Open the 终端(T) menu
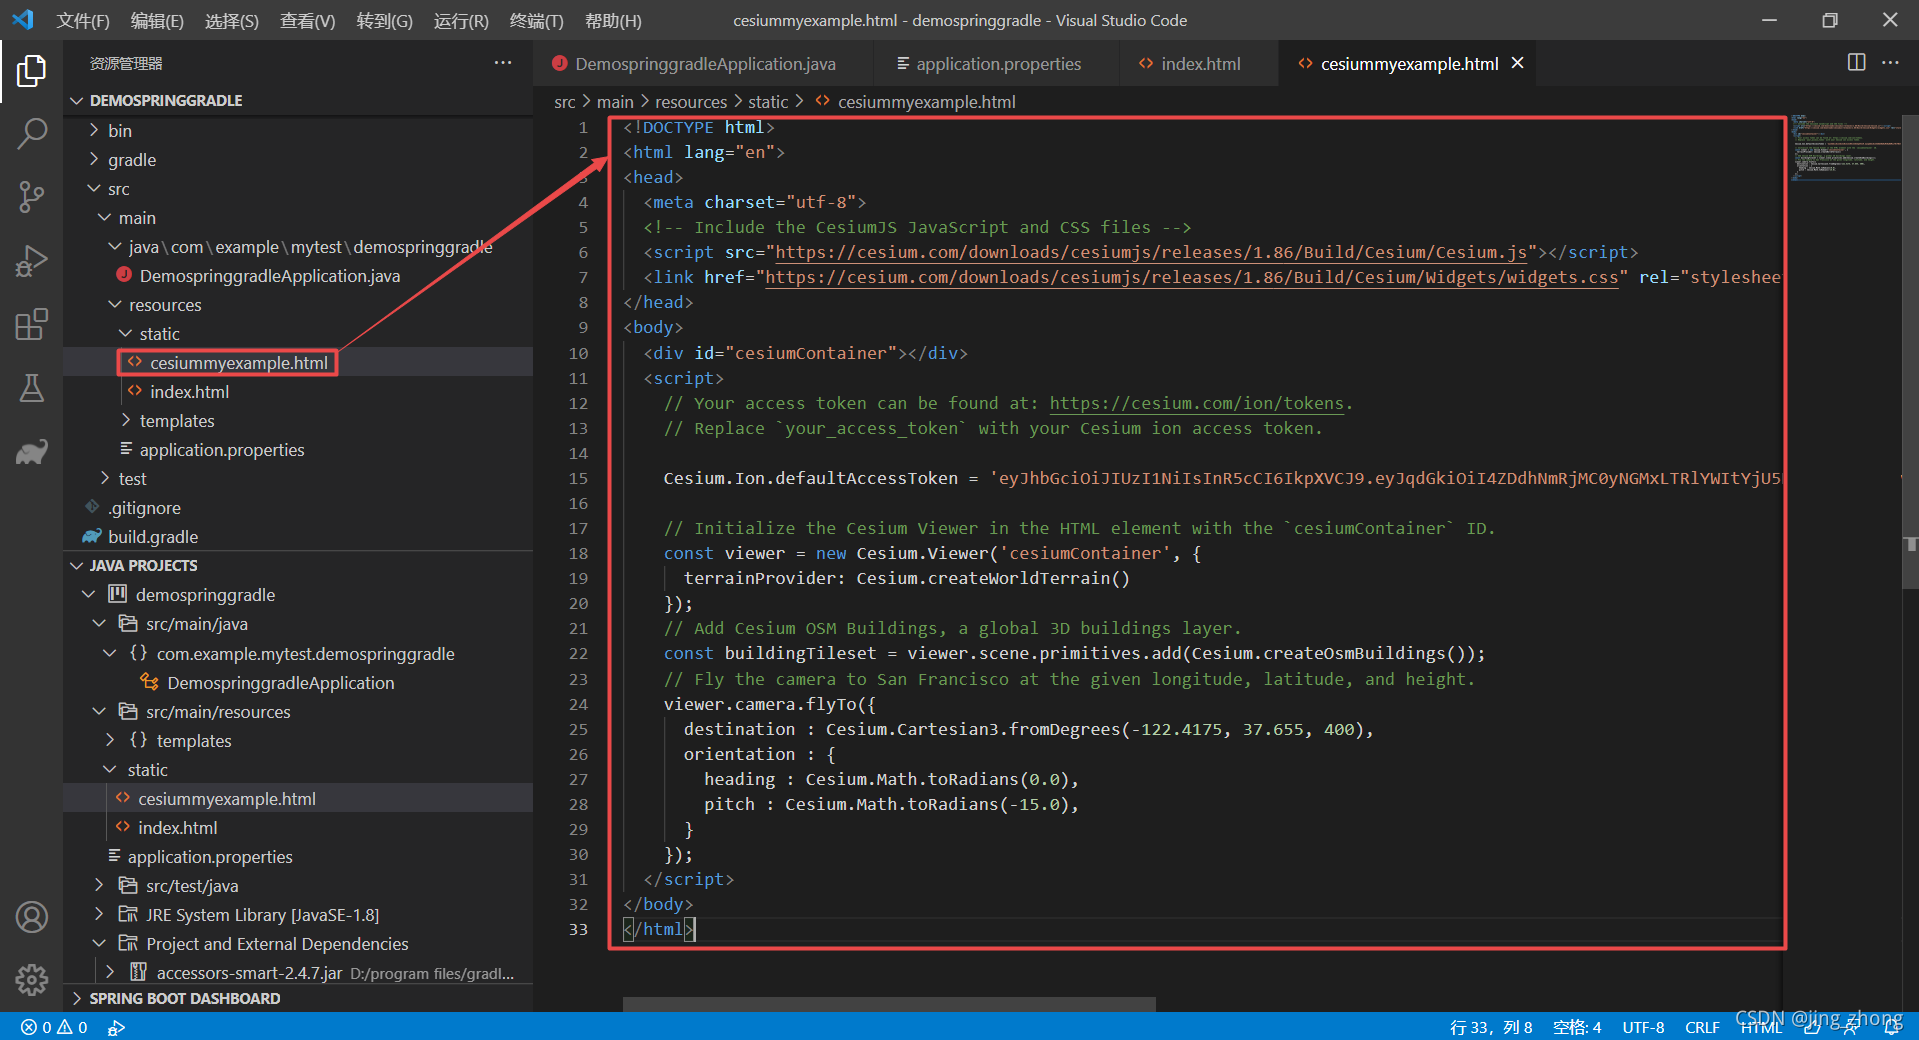This screenshot has width=1919, height=1040. 536,21
